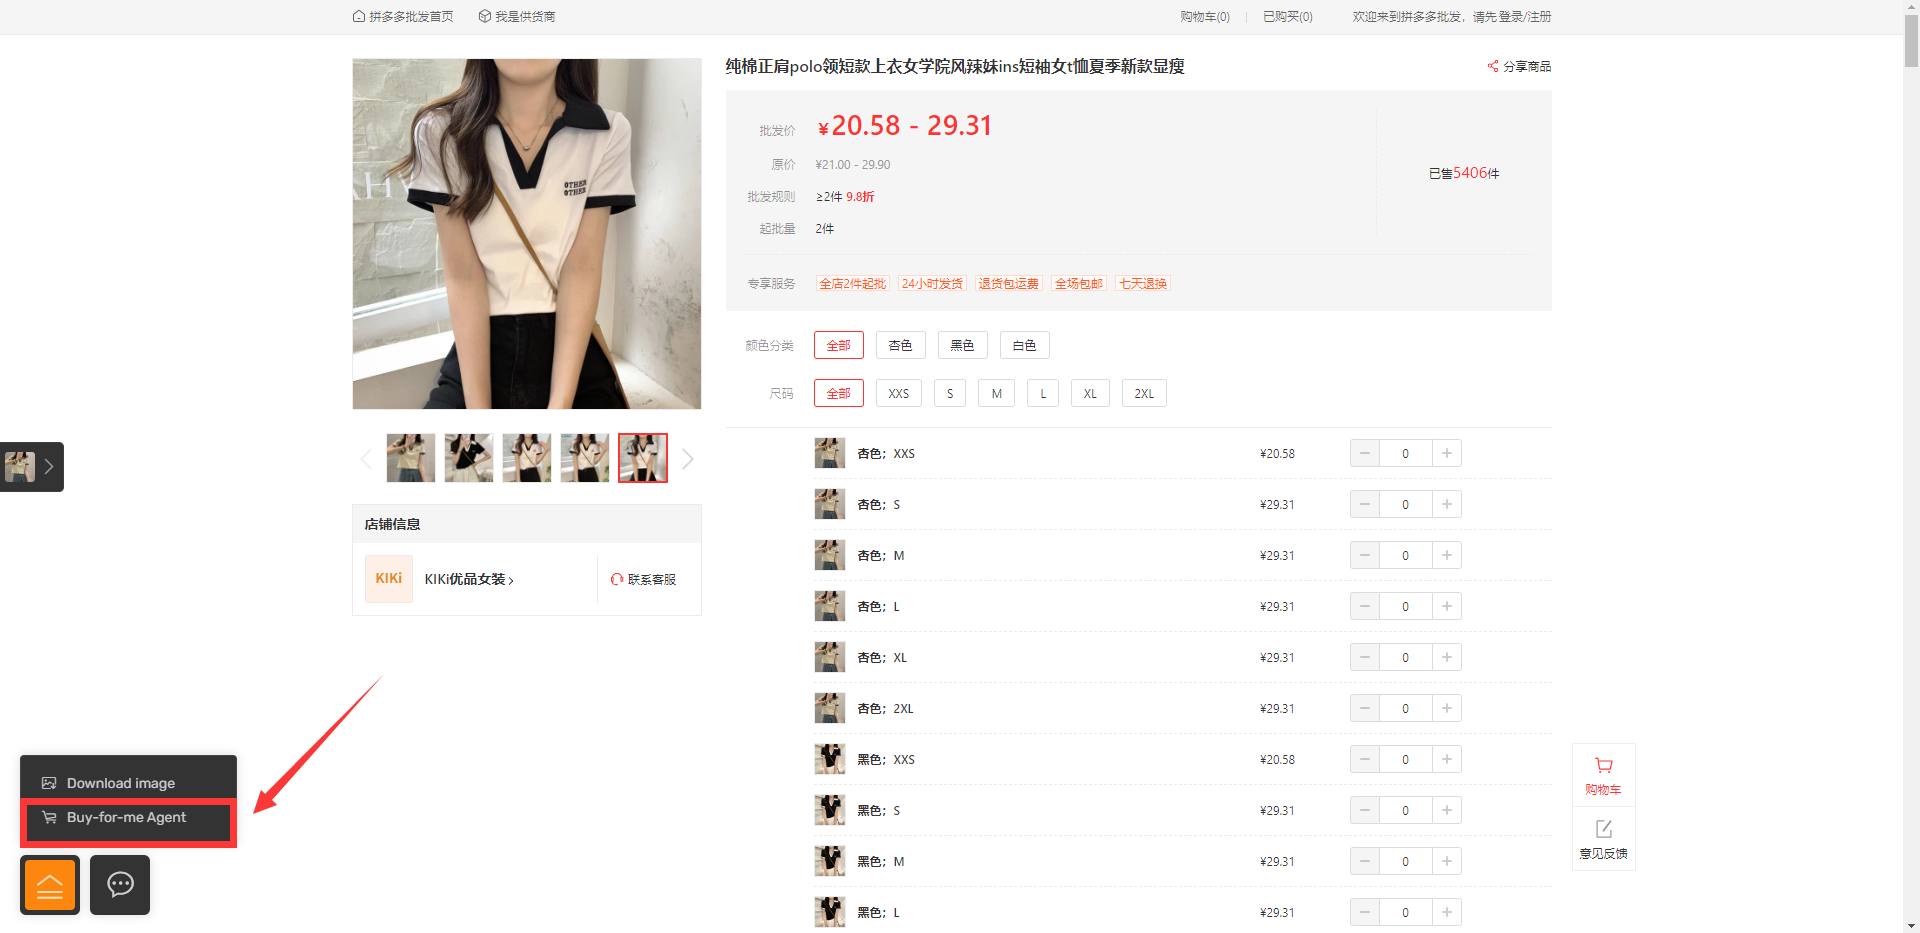
Task: Open the main product photo
Action: (527, 233)
